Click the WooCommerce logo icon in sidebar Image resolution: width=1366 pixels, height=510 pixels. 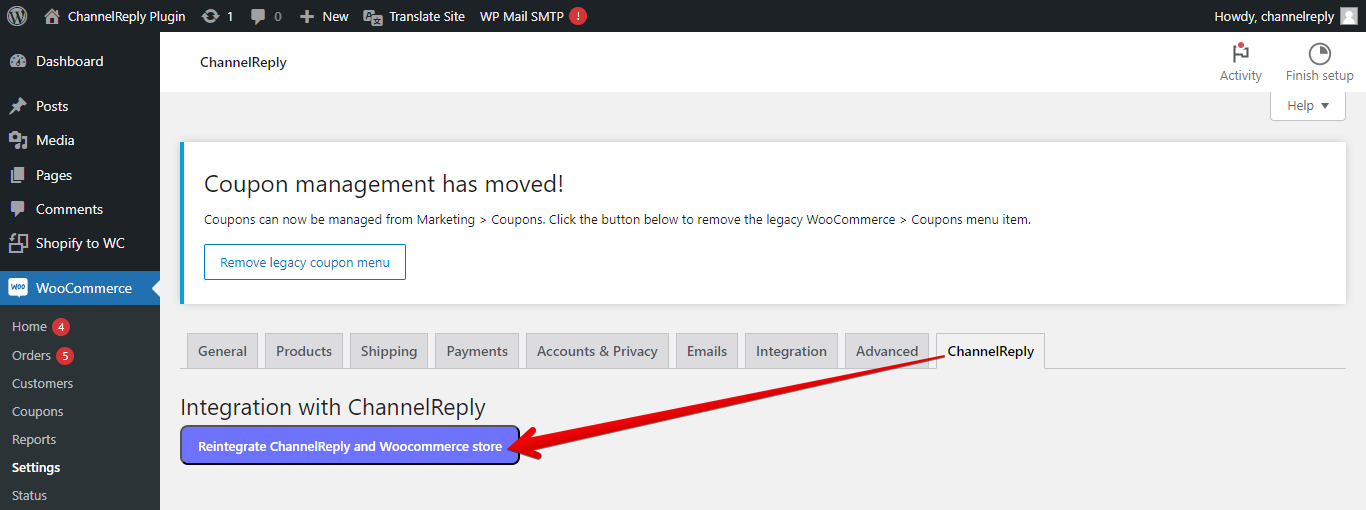tap(18, 288)
